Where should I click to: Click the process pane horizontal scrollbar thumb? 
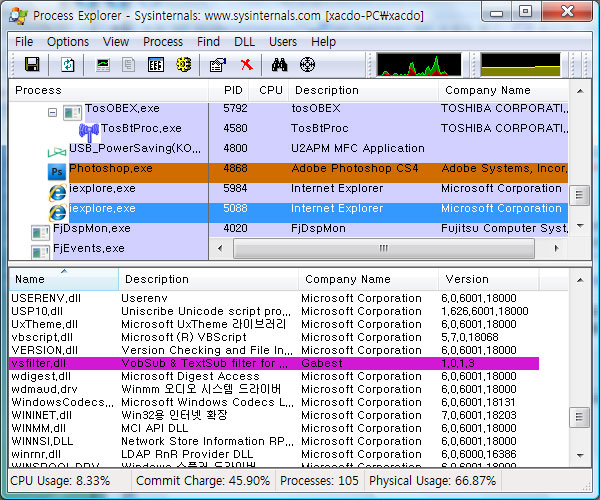coord(384,248)
